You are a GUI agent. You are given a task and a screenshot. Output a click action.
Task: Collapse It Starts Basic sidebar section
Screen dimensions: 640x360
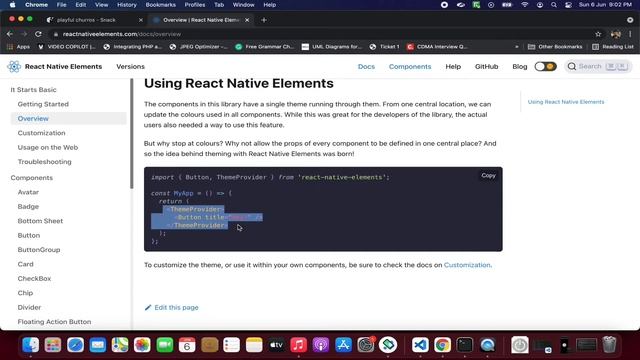click(33, 90)
